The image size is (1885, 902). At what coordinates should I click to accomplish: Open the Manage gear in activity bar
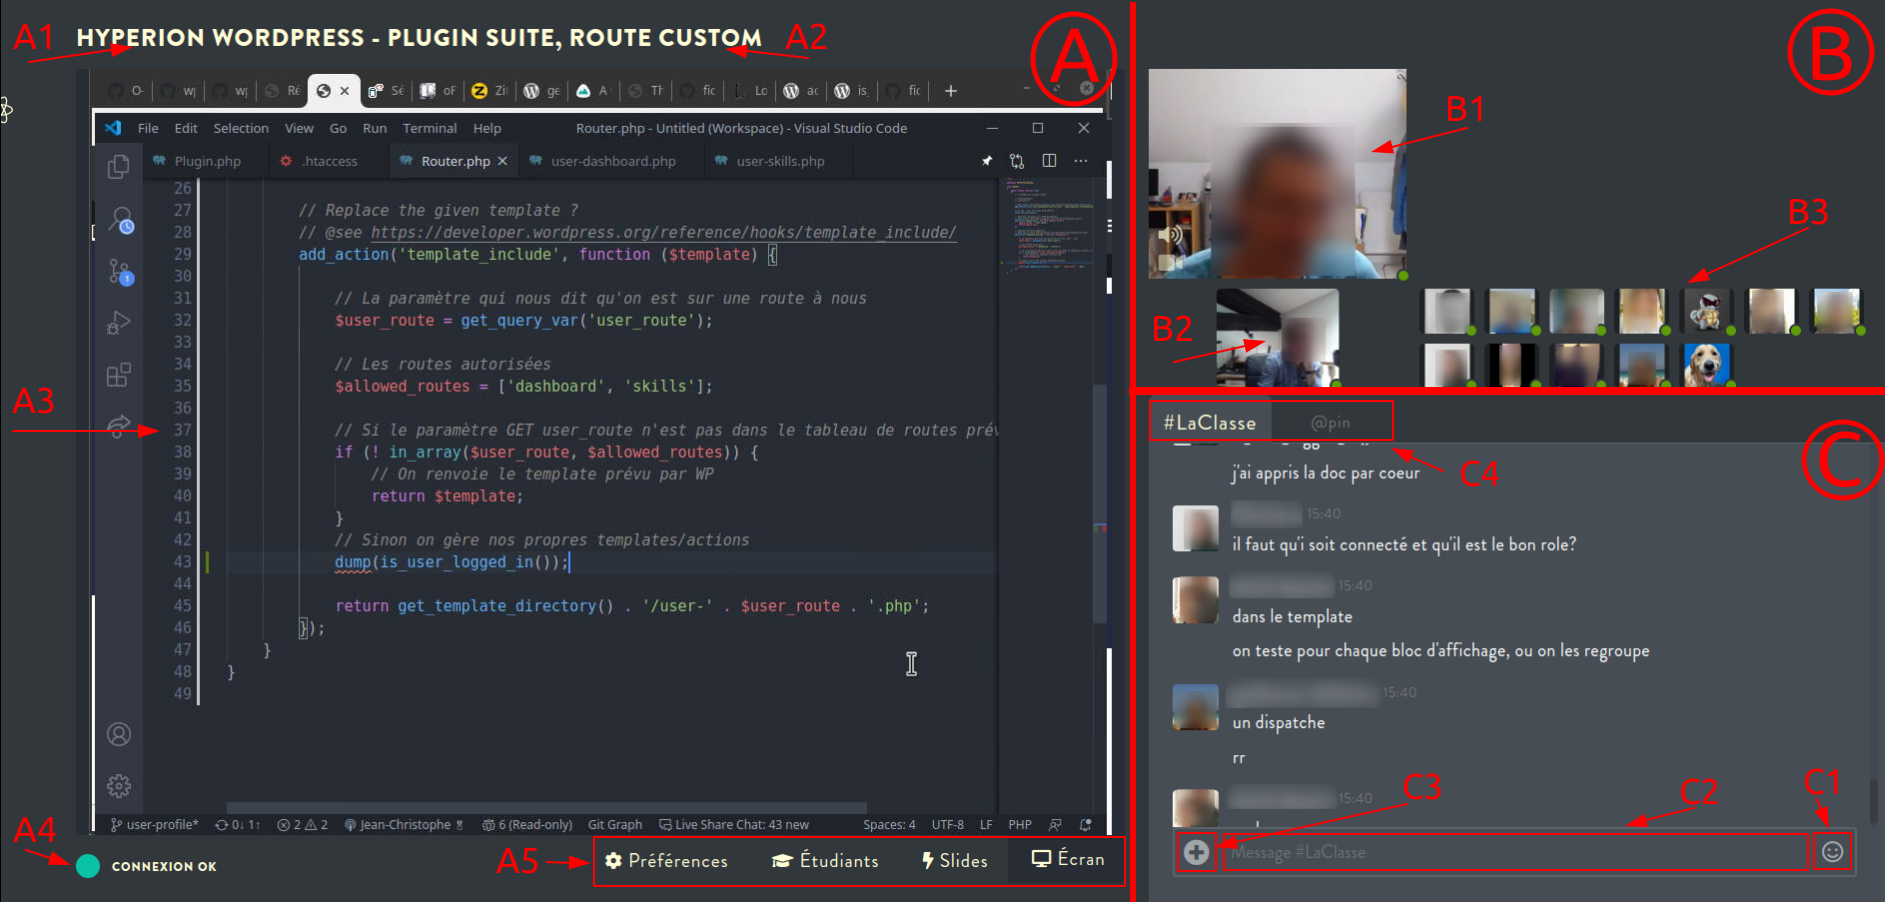pyautogui.click(x=118, y=786)
